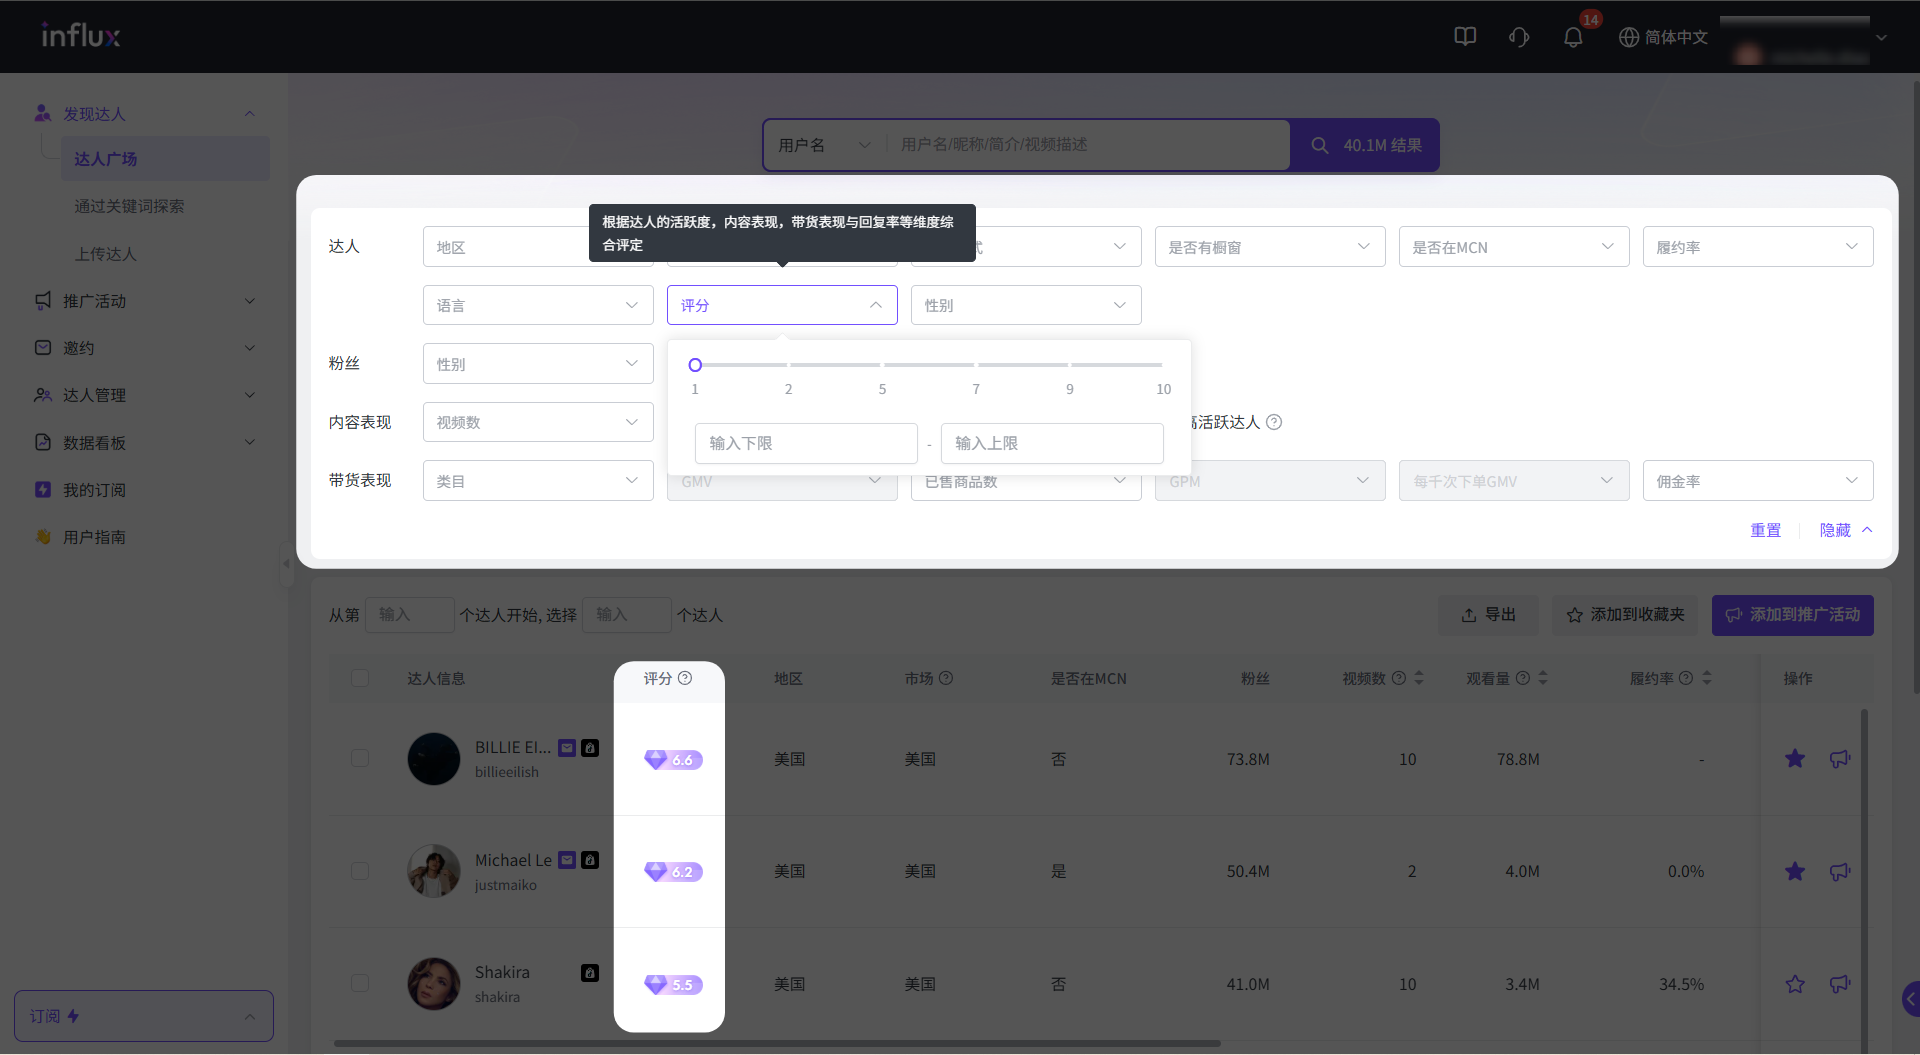Open the documentation book icon
Viewport: 1920px width, 1055px height.
click(x=1465, y=37)
